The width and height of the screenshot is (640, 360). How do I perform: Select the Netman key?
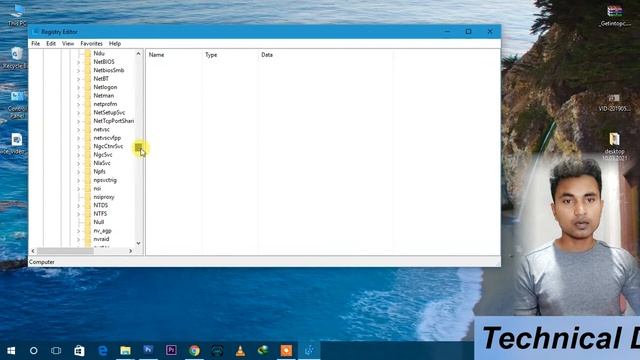103,96
